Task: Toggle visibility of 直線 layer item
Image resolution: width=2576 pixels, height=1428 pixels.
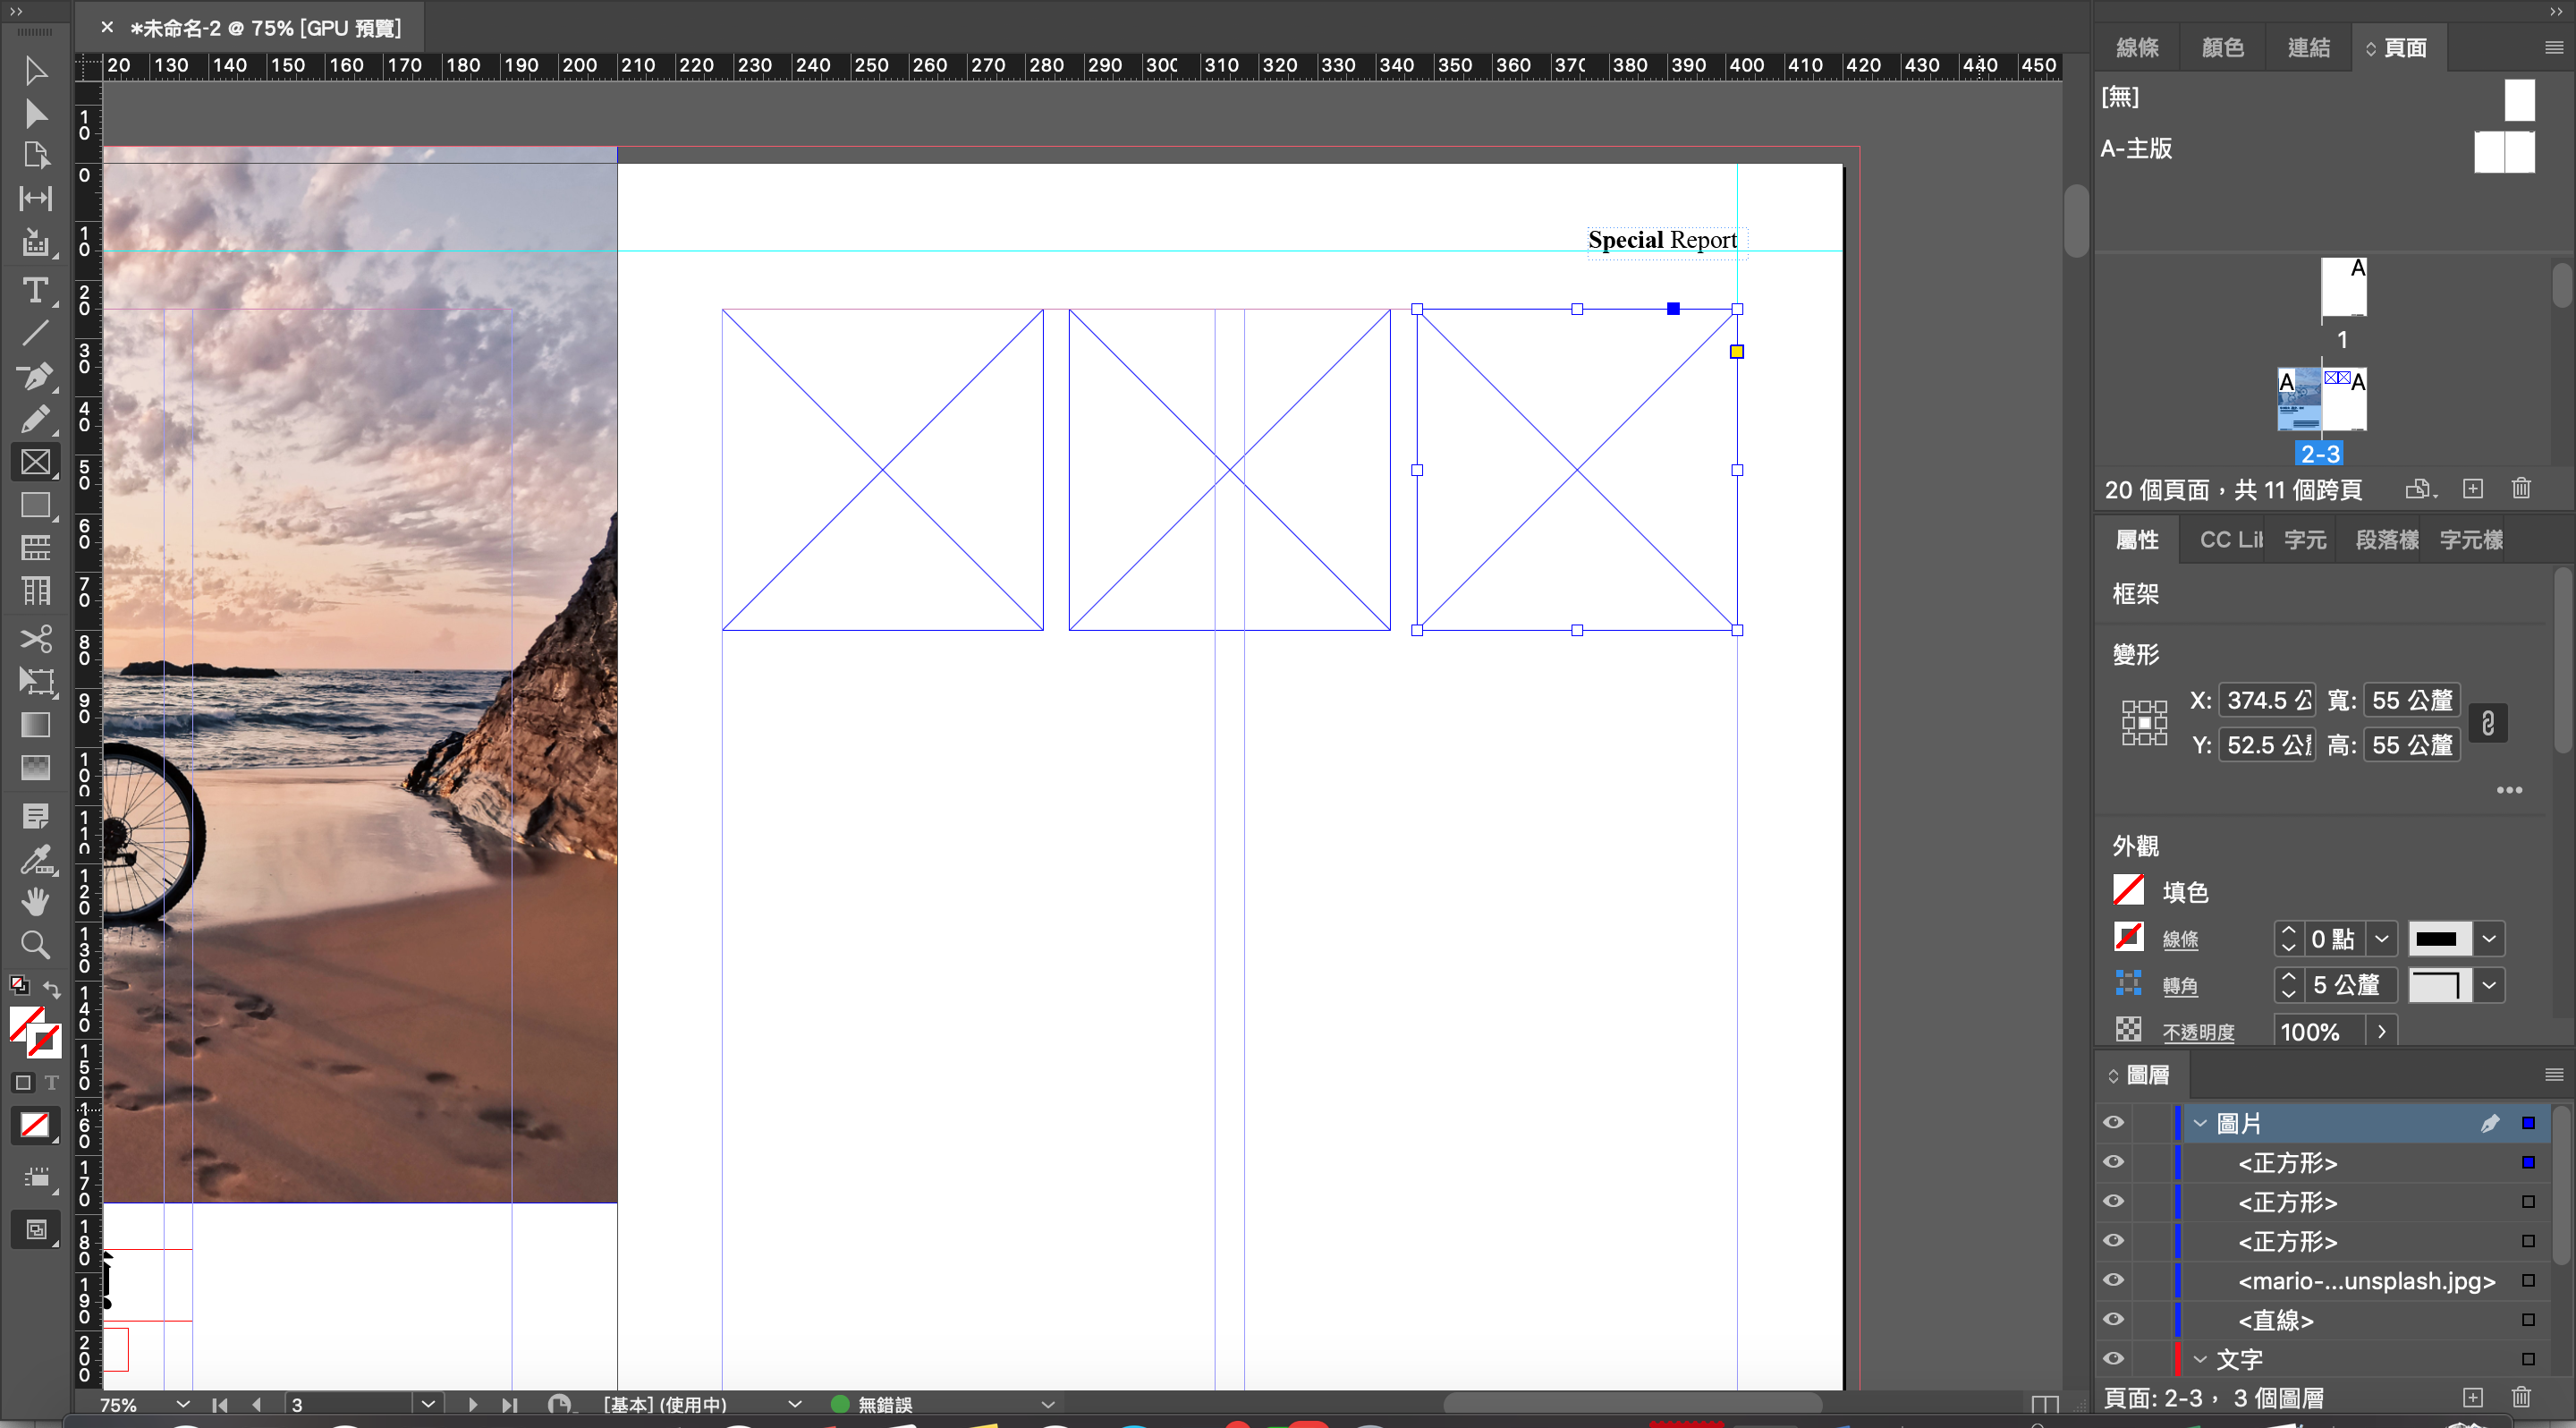Action: (2113, 1319)
